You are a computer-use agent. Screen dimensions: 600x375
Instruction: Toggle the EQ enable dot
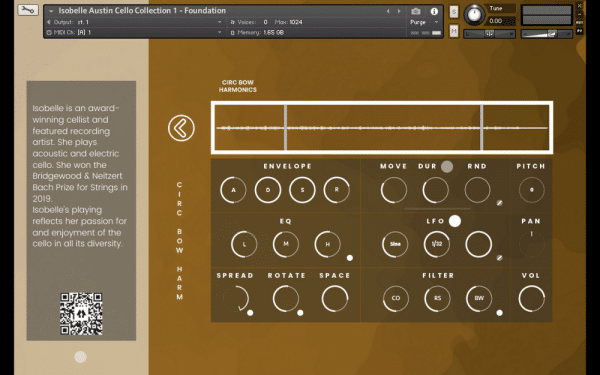tap(350, 258)
